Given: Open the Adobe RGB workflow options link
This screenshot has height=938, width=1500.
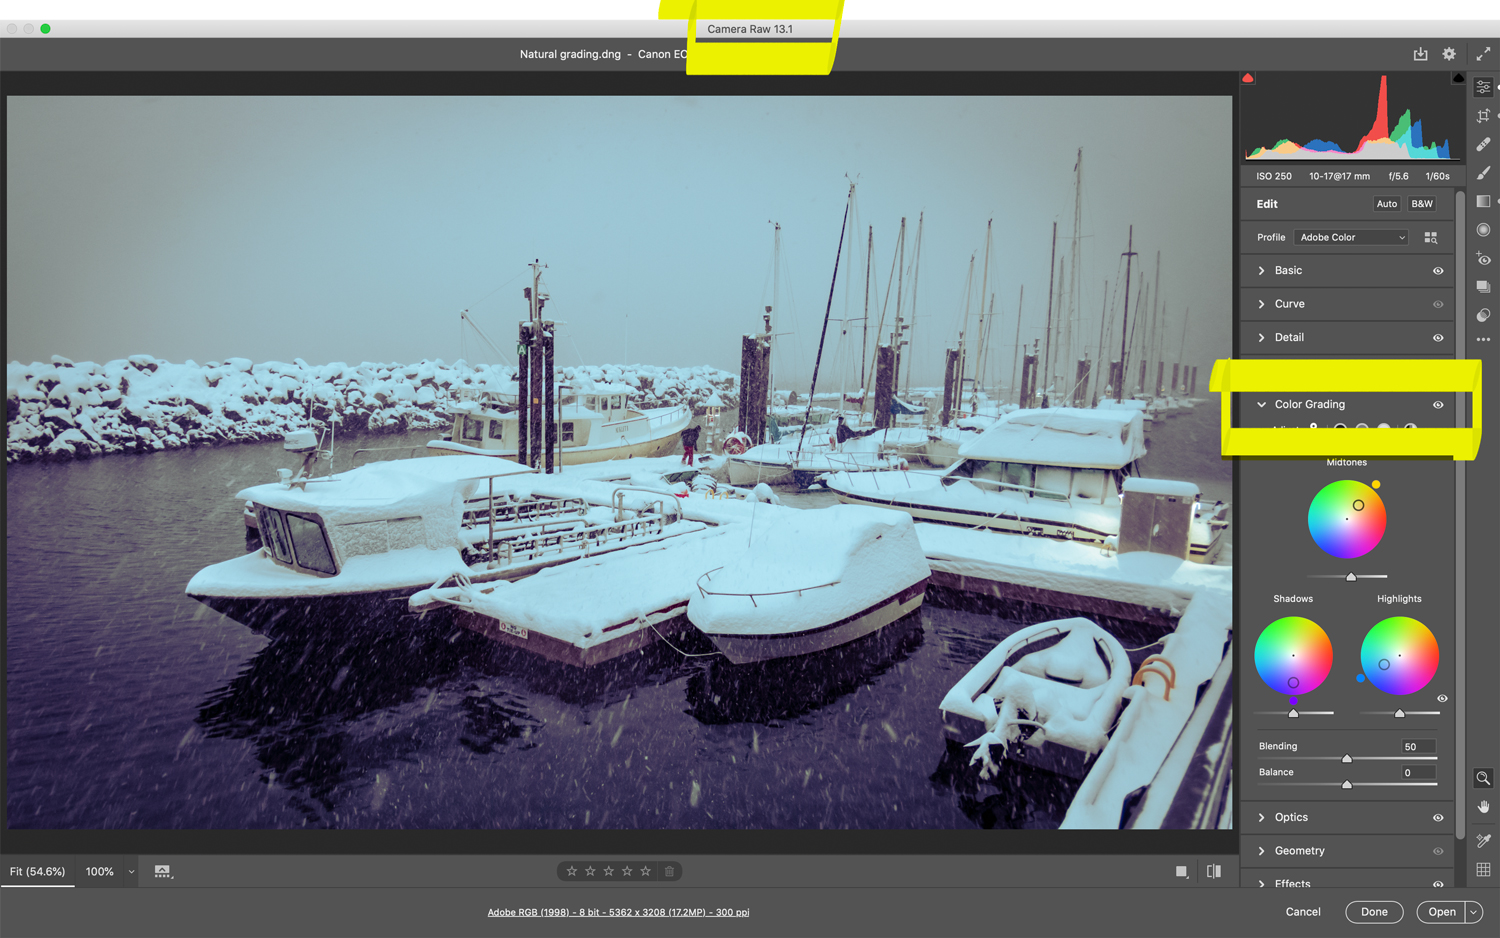Looking at the screenshot, I should (x=619, y=911).
